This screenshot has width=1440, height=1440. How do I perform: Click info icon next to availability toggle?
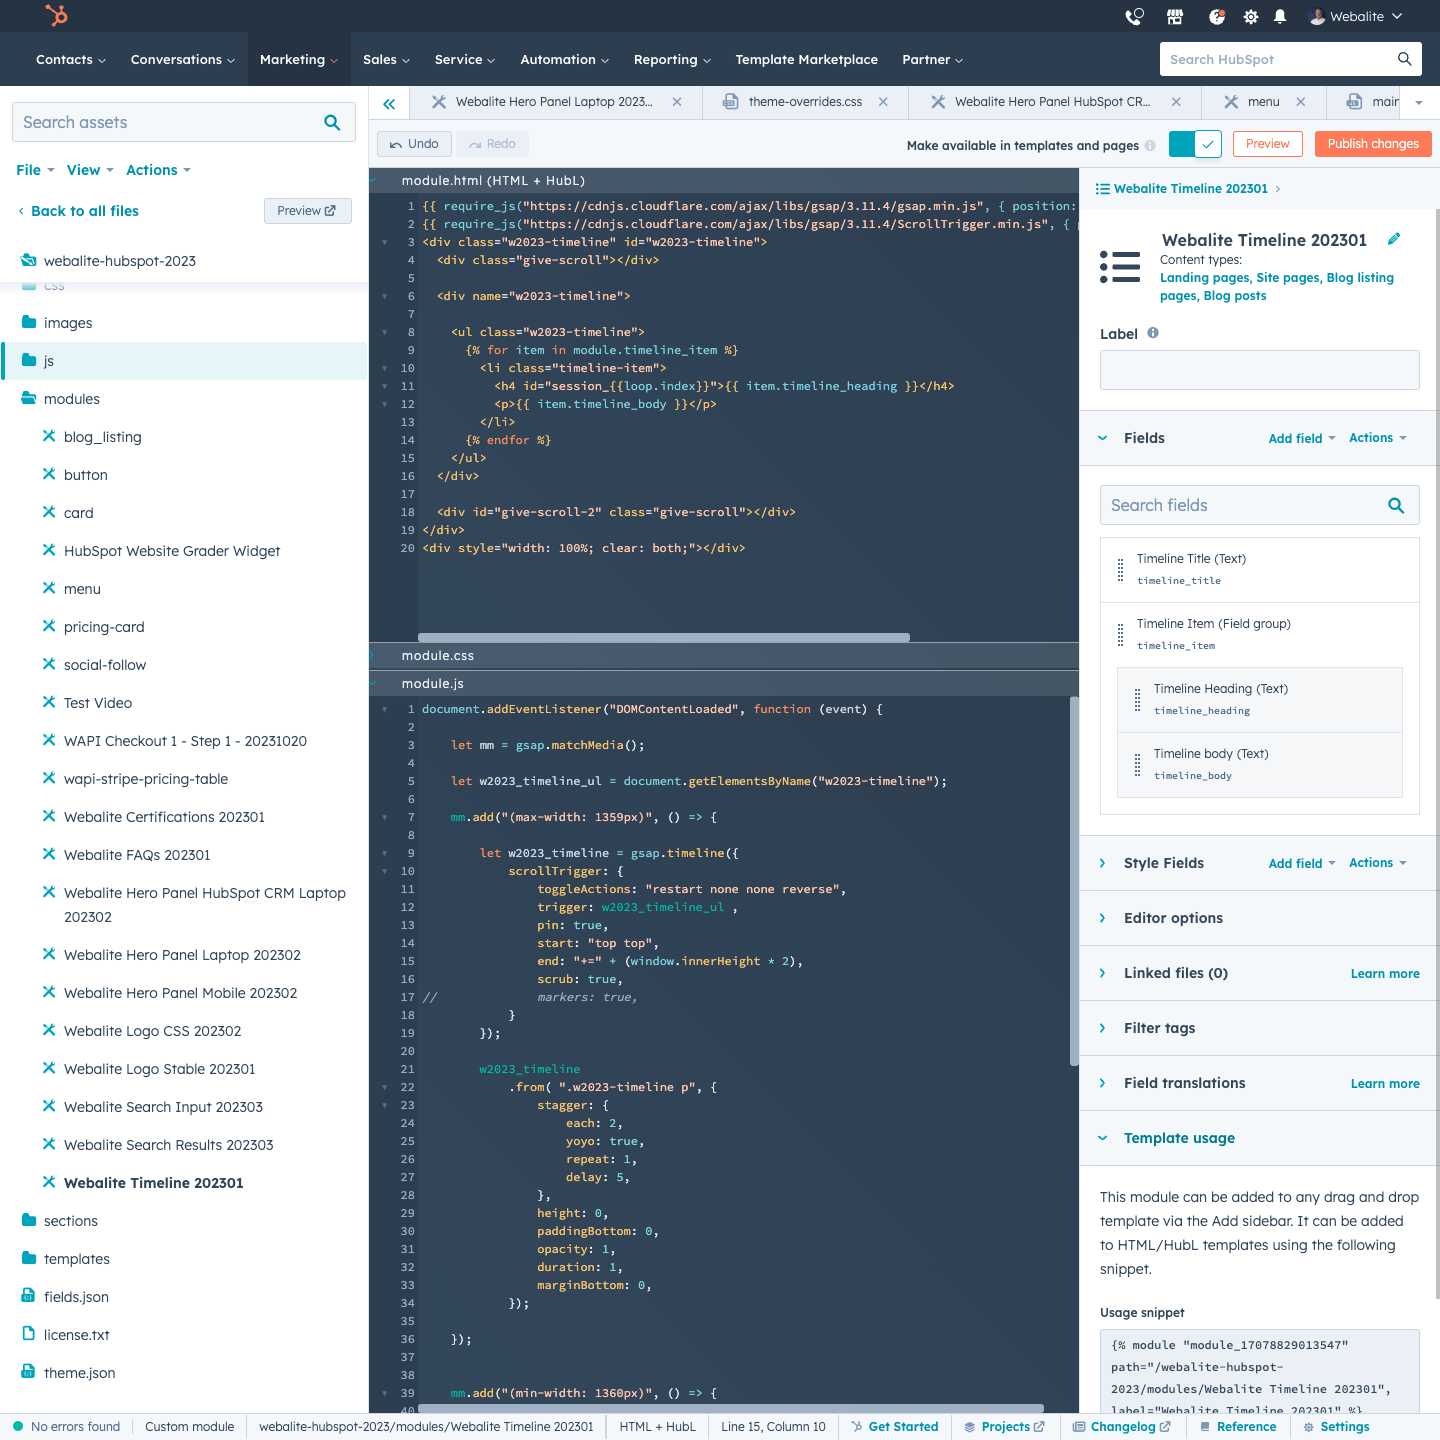1150,146
